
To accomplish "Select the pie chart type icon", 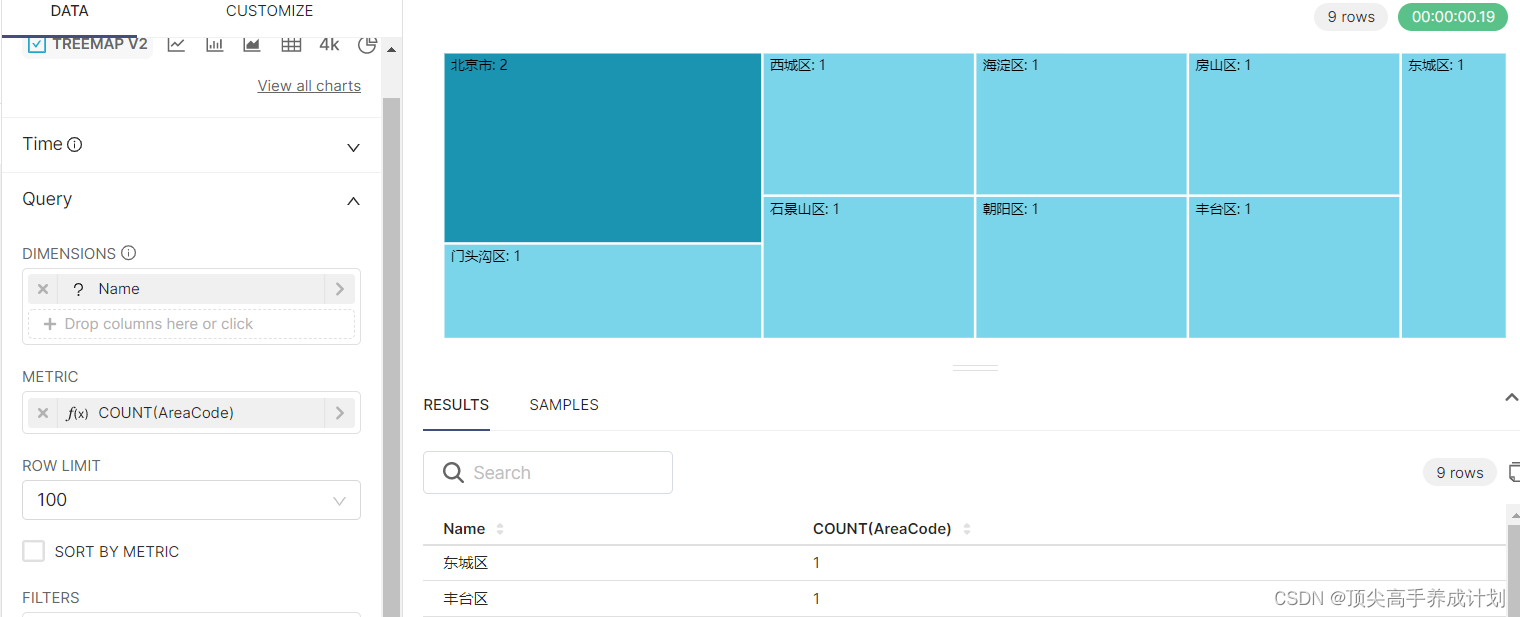I will click(x=367, y=44).
